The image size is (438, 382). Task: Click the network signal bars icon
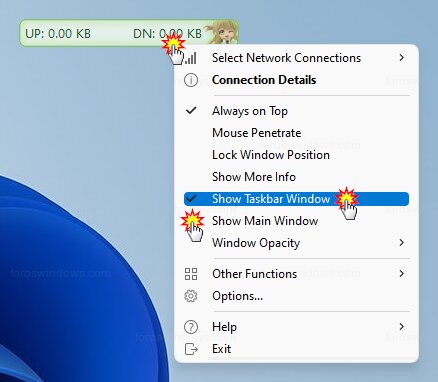[191, 58]
